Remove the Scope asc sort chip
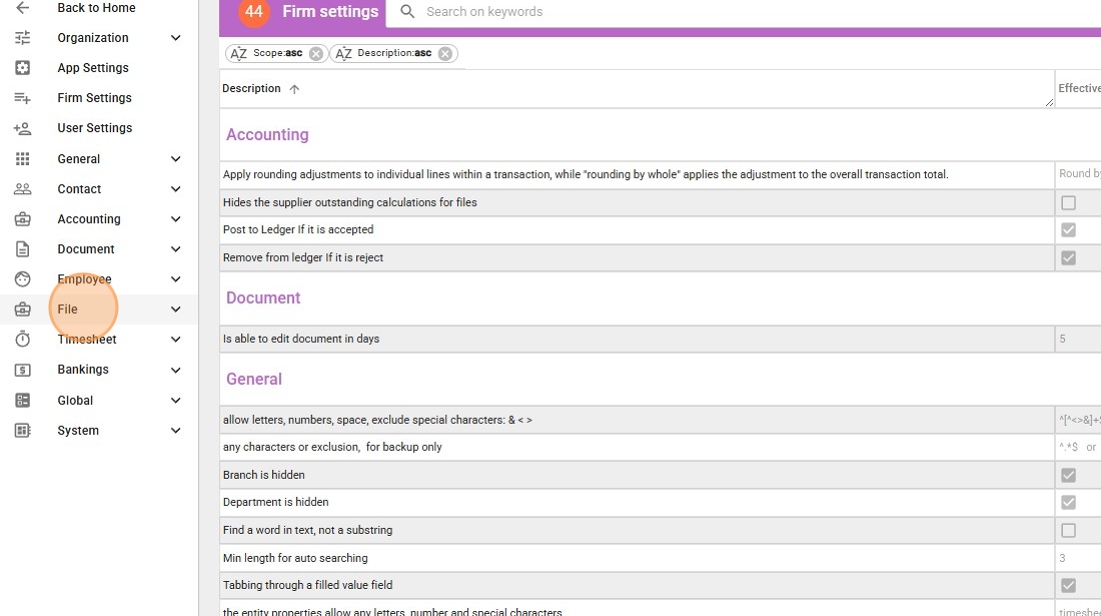 (x=316, y=54)
